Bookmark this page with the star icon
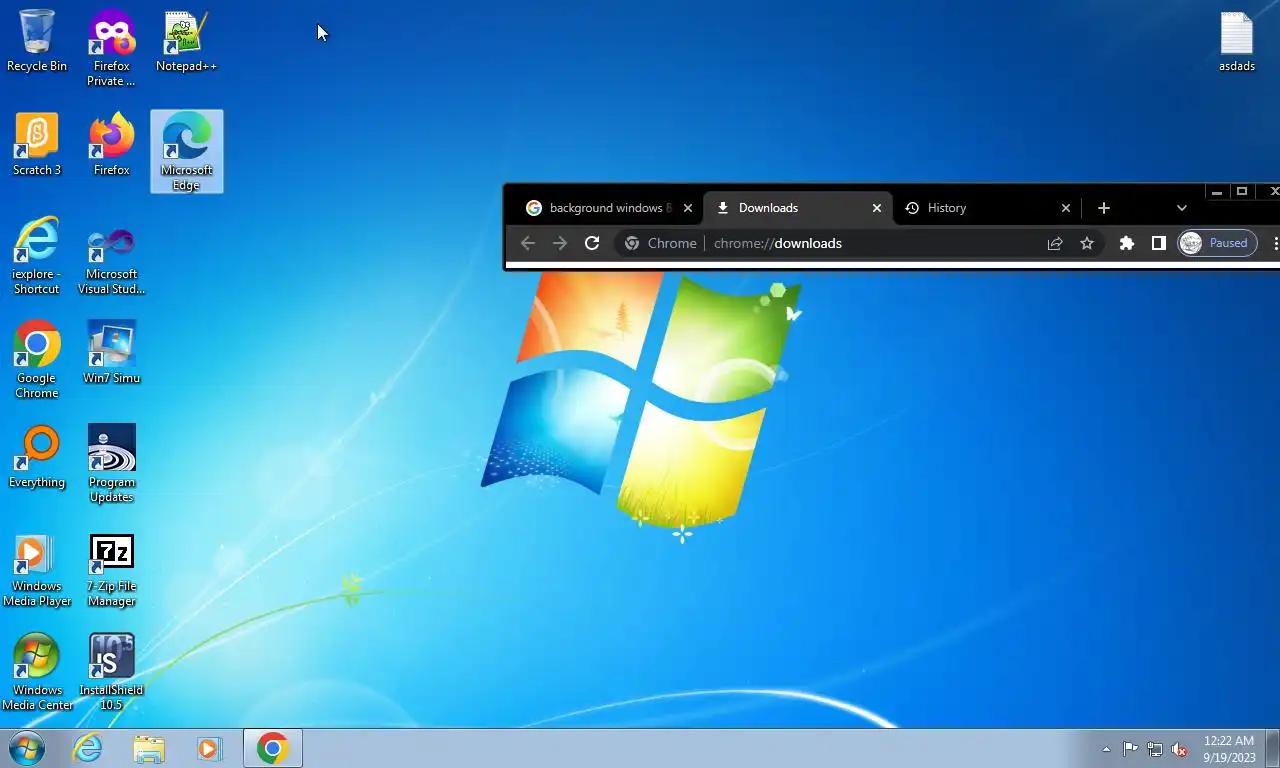Image resolution: width=1280 pixels, height=768 pixels. (1087, 243)
